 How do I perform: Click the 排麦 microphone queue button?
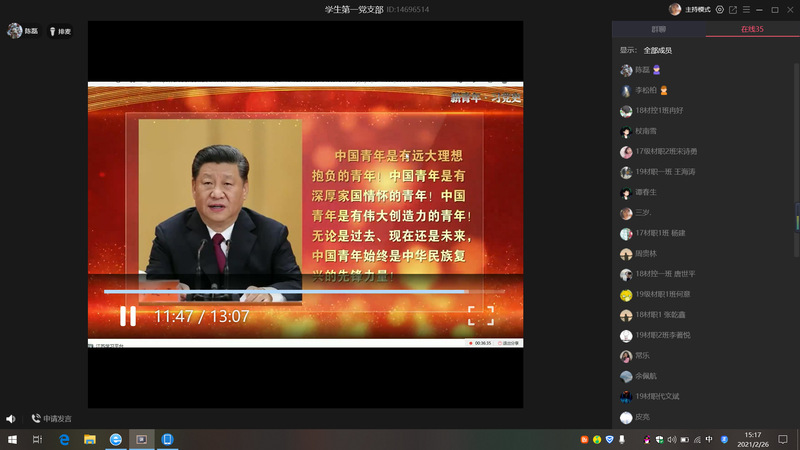(59, 31)
